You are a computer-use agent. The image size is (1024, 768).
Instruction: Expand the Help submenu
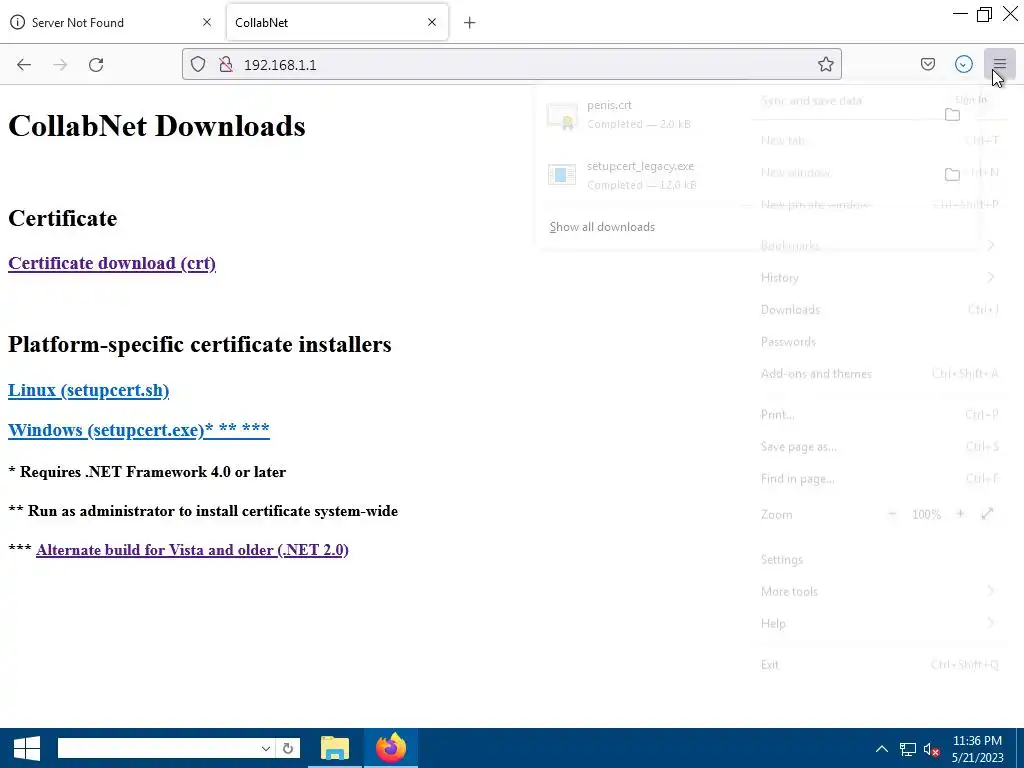(879, 624)
